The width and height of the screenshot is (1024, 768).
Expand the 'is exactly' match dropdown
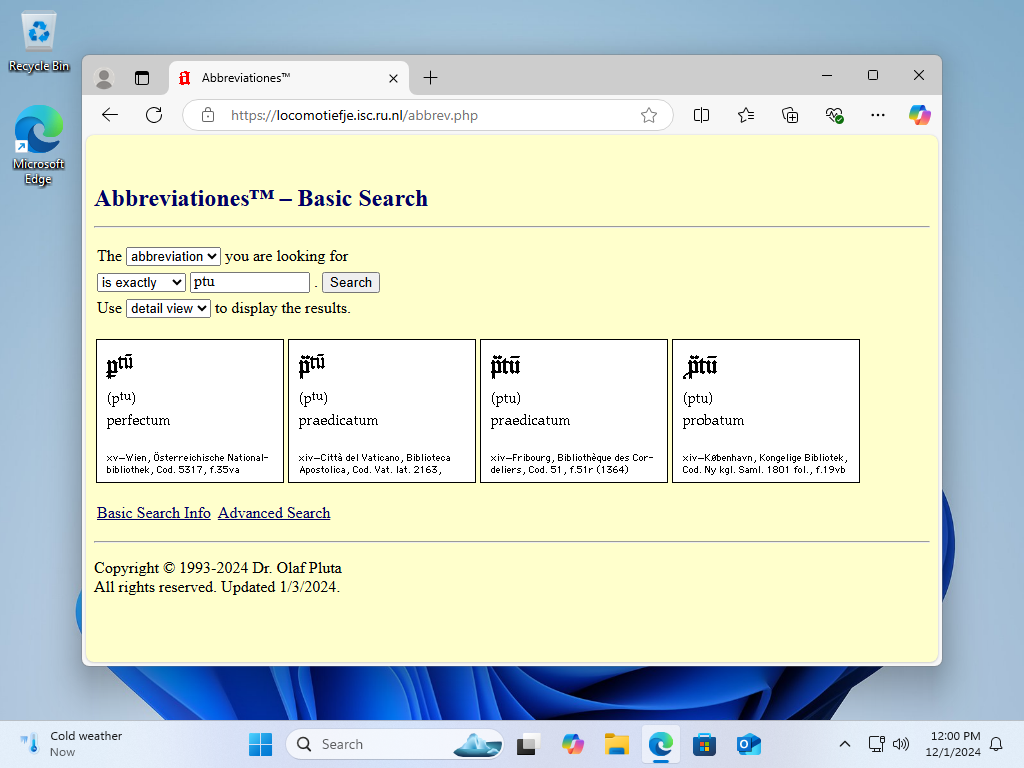tap(141, 283)
